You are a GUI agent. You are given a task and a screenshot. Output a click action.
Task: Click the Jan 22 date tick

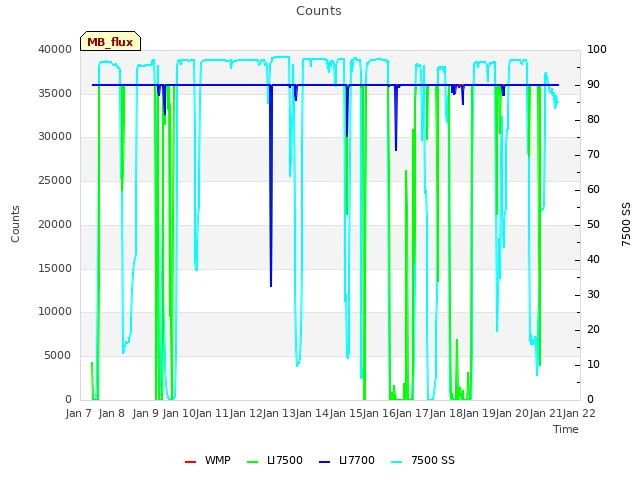click(x=580, y=414)
